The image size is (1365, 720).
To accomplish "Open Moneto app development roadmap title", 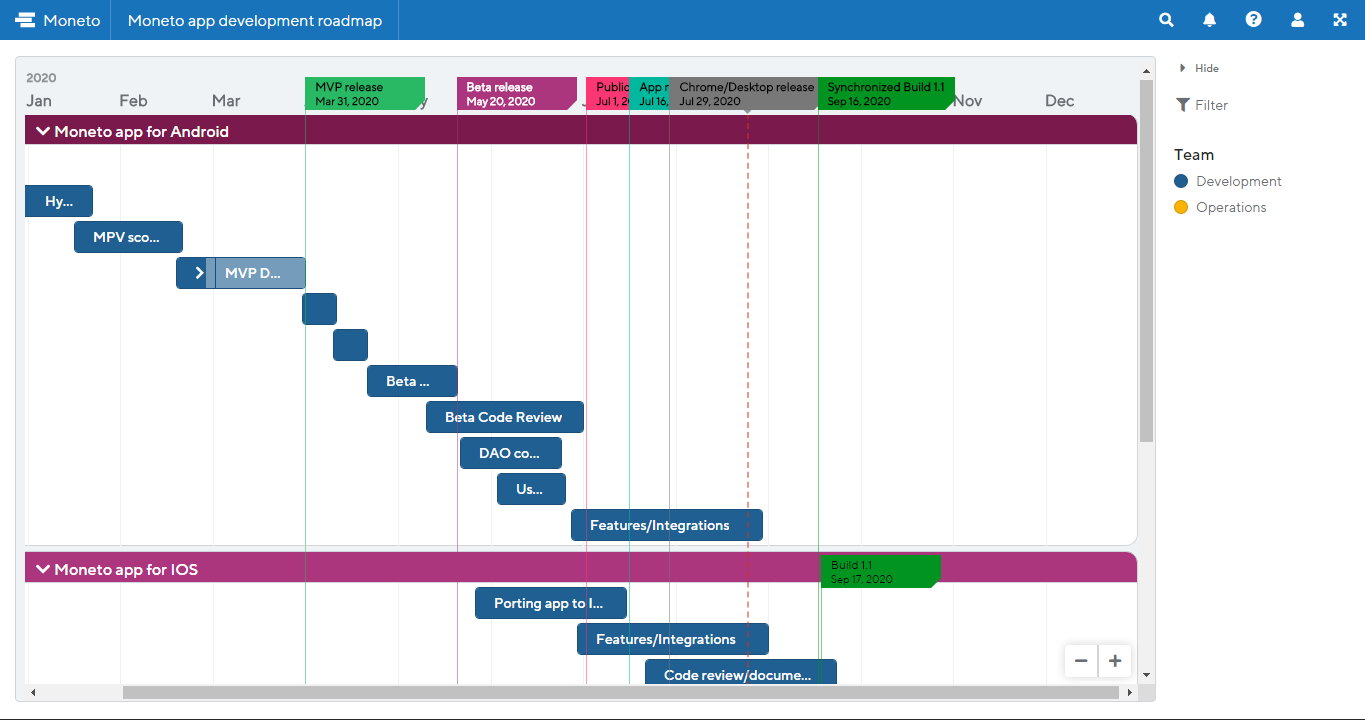I will (x=255, y=20).
